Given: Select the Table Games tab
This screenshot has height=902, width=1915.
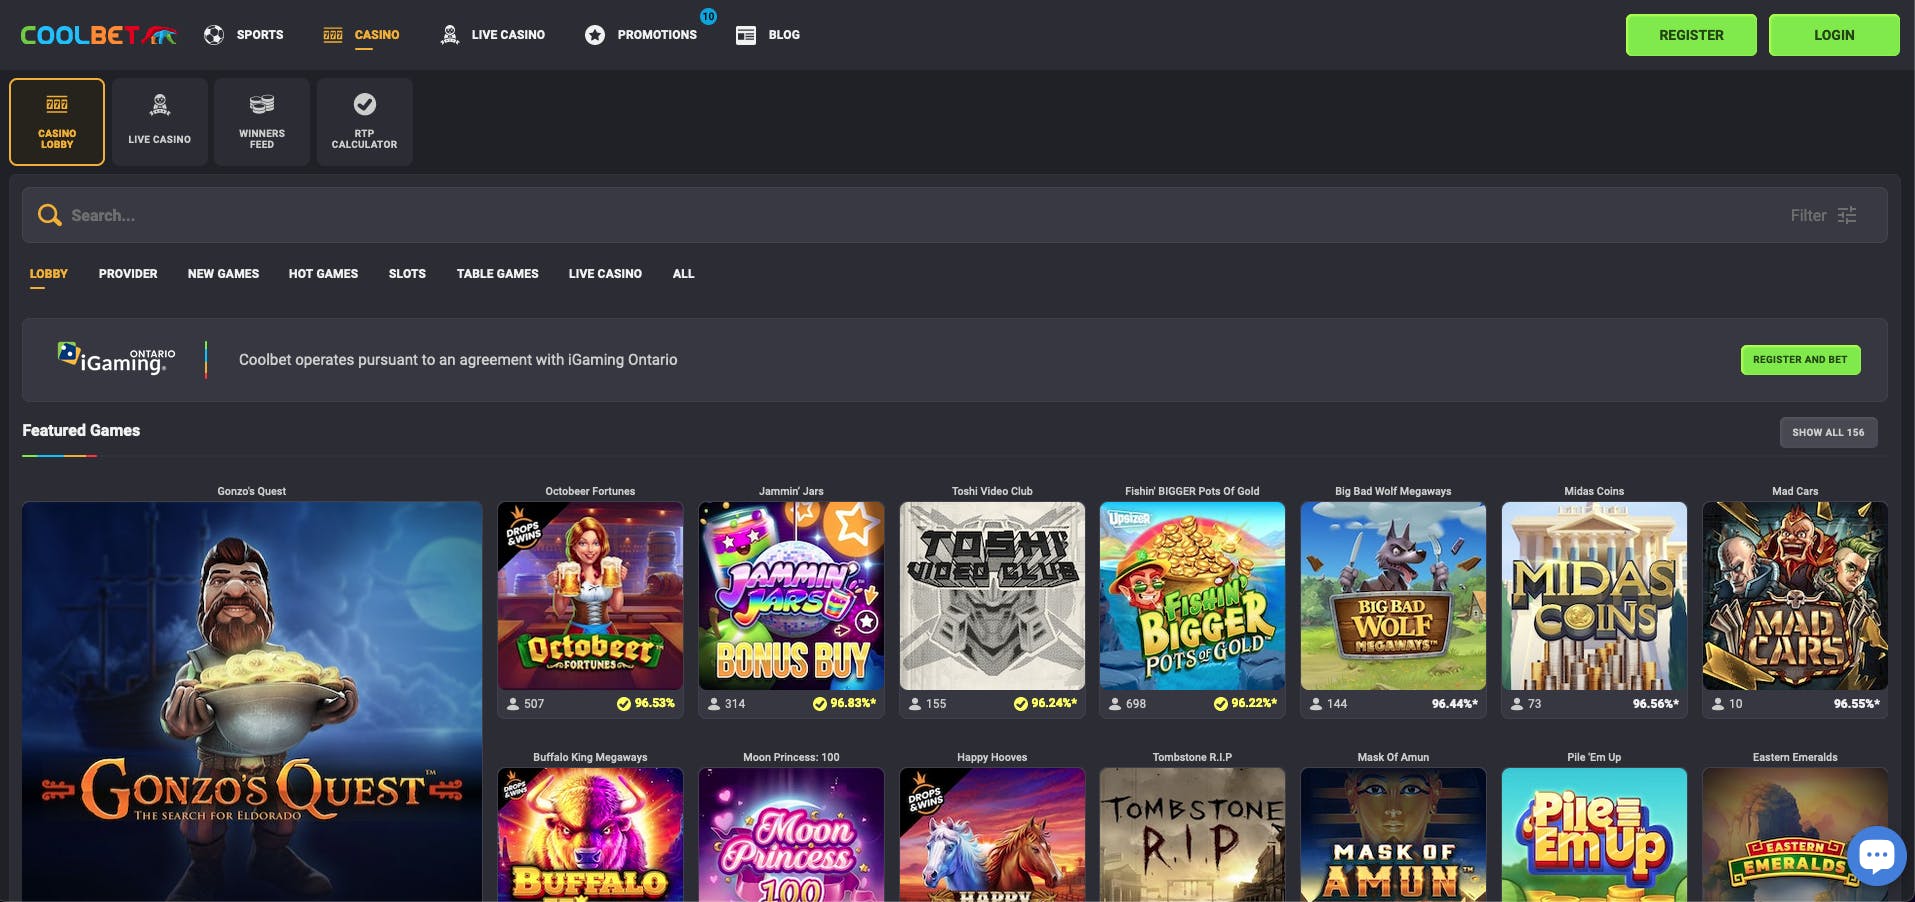Looking at the screenshot, I should coord(497,274).
